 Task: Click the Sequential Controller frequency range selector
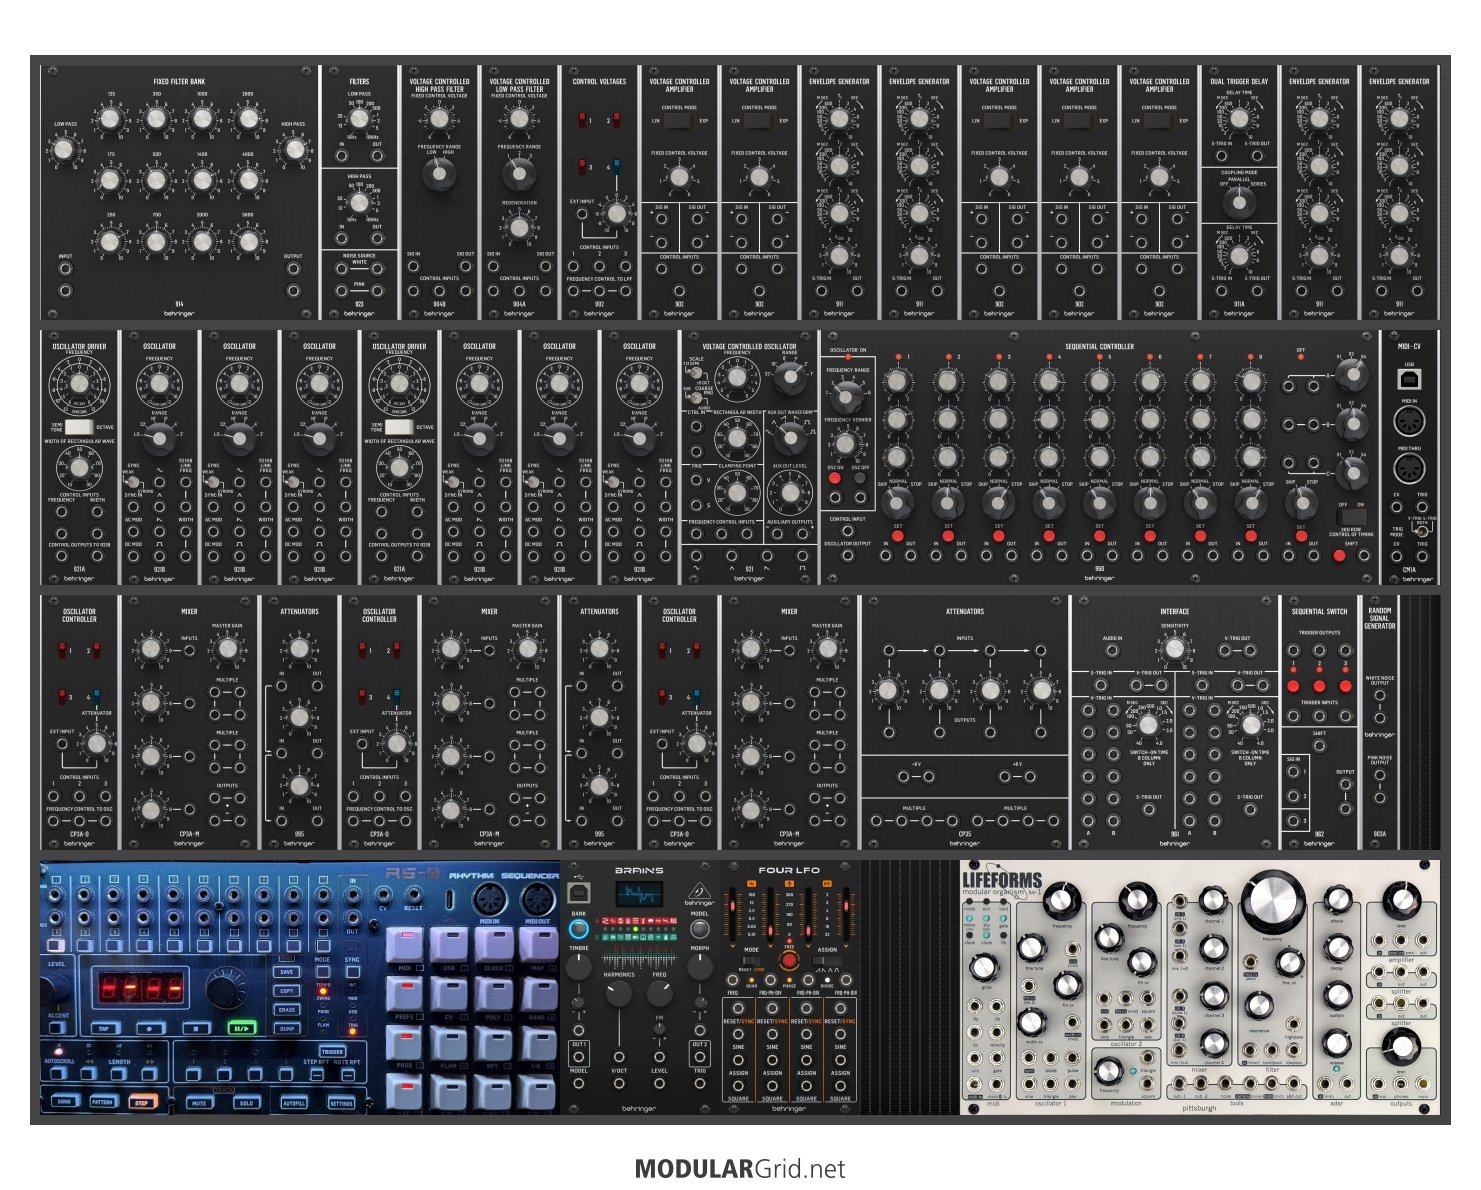(848, 394)
